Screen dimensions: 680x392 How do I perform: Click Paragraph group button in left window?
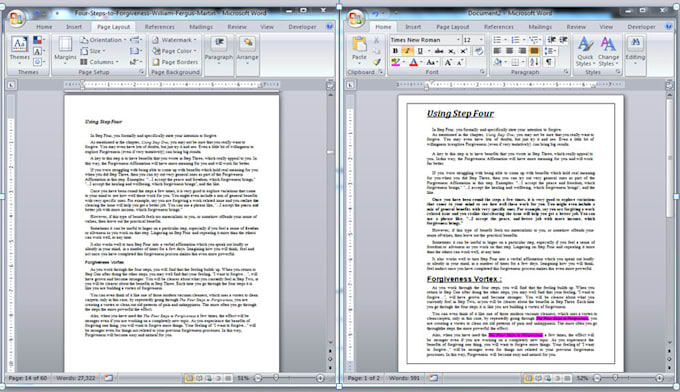218,50
